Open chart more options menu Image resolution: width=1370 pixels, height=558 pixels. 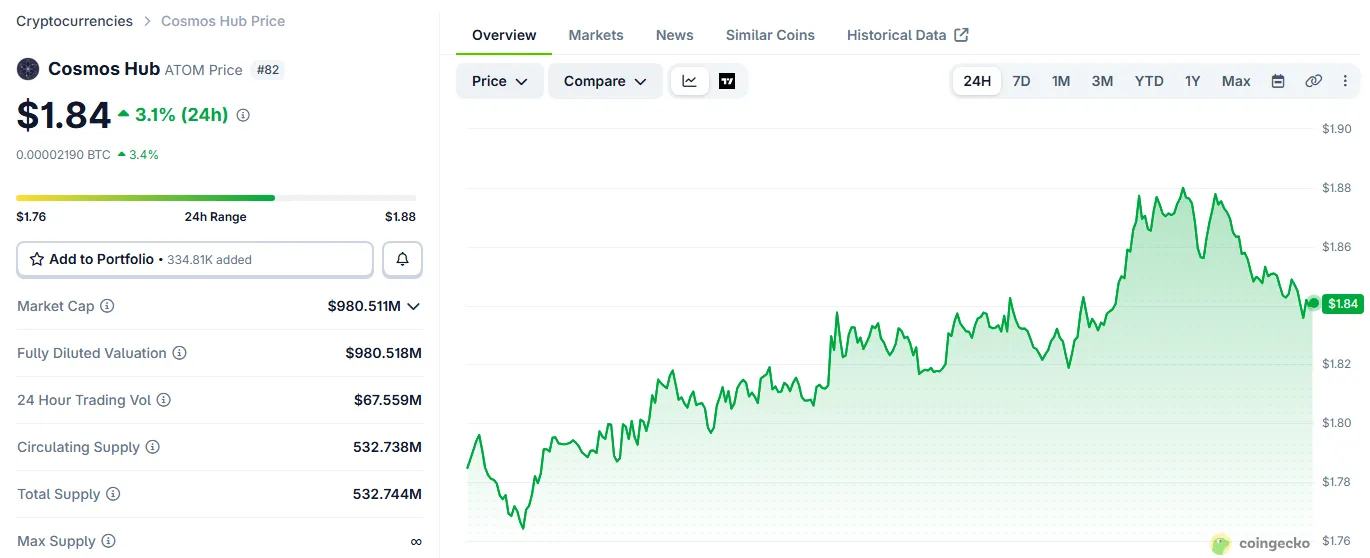coord(1345,81)
